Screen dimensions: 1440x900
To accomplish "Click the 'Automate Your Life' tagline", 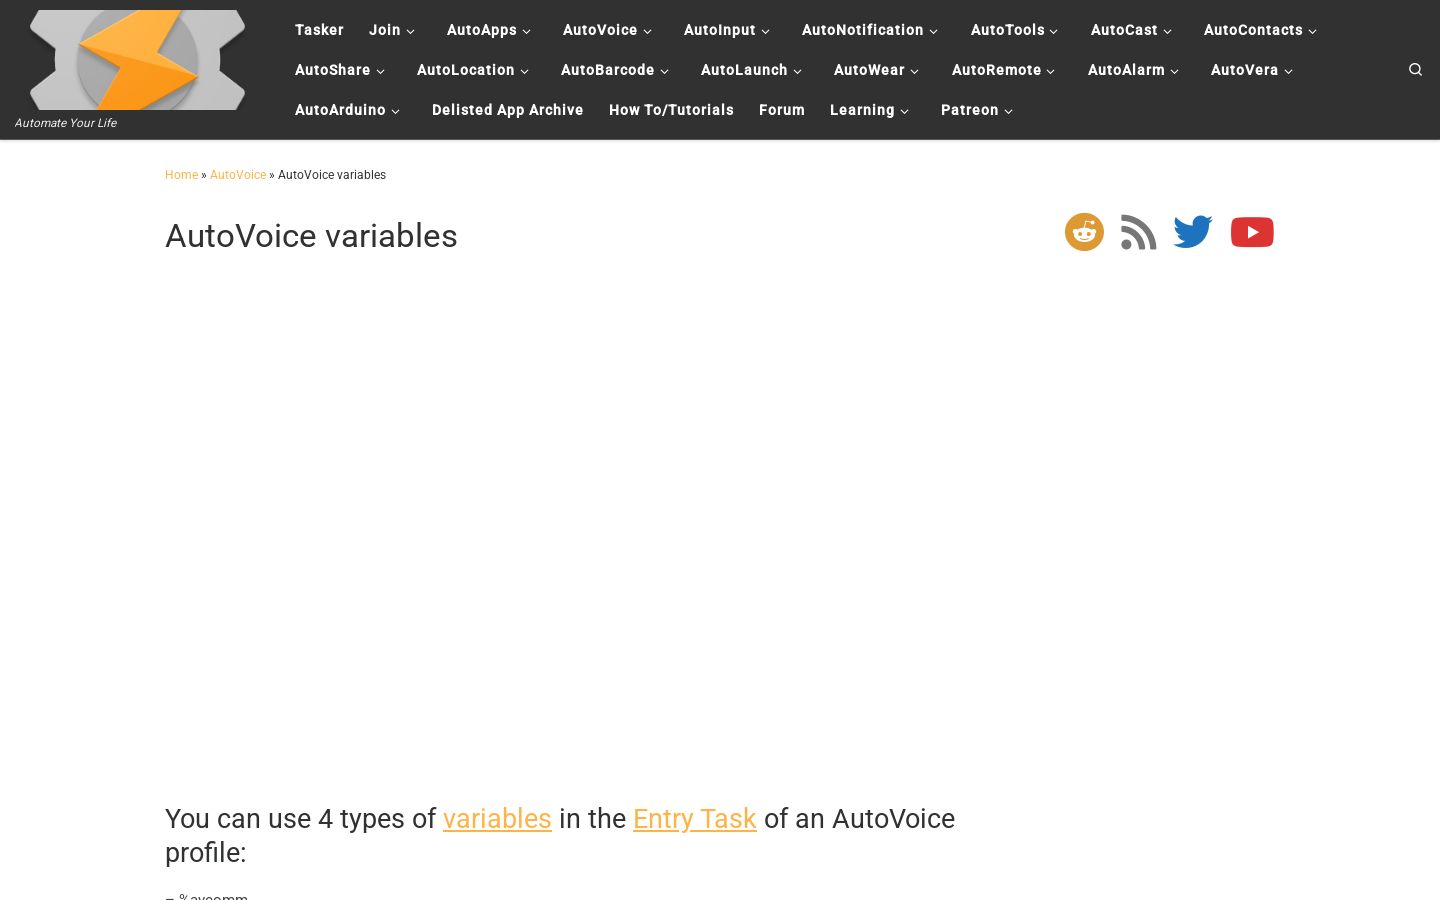I will 66,123.
